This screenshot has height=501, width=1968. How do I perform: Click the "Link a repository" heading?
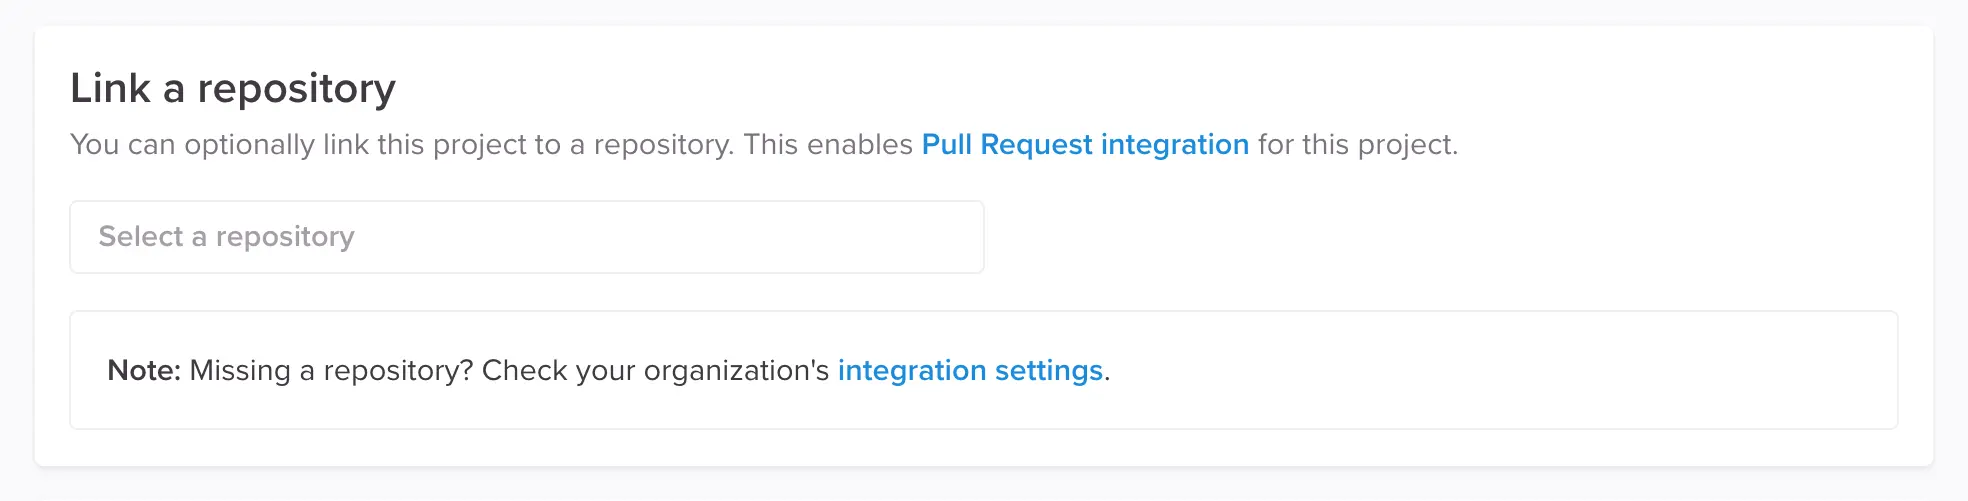[x=233, y=89]
